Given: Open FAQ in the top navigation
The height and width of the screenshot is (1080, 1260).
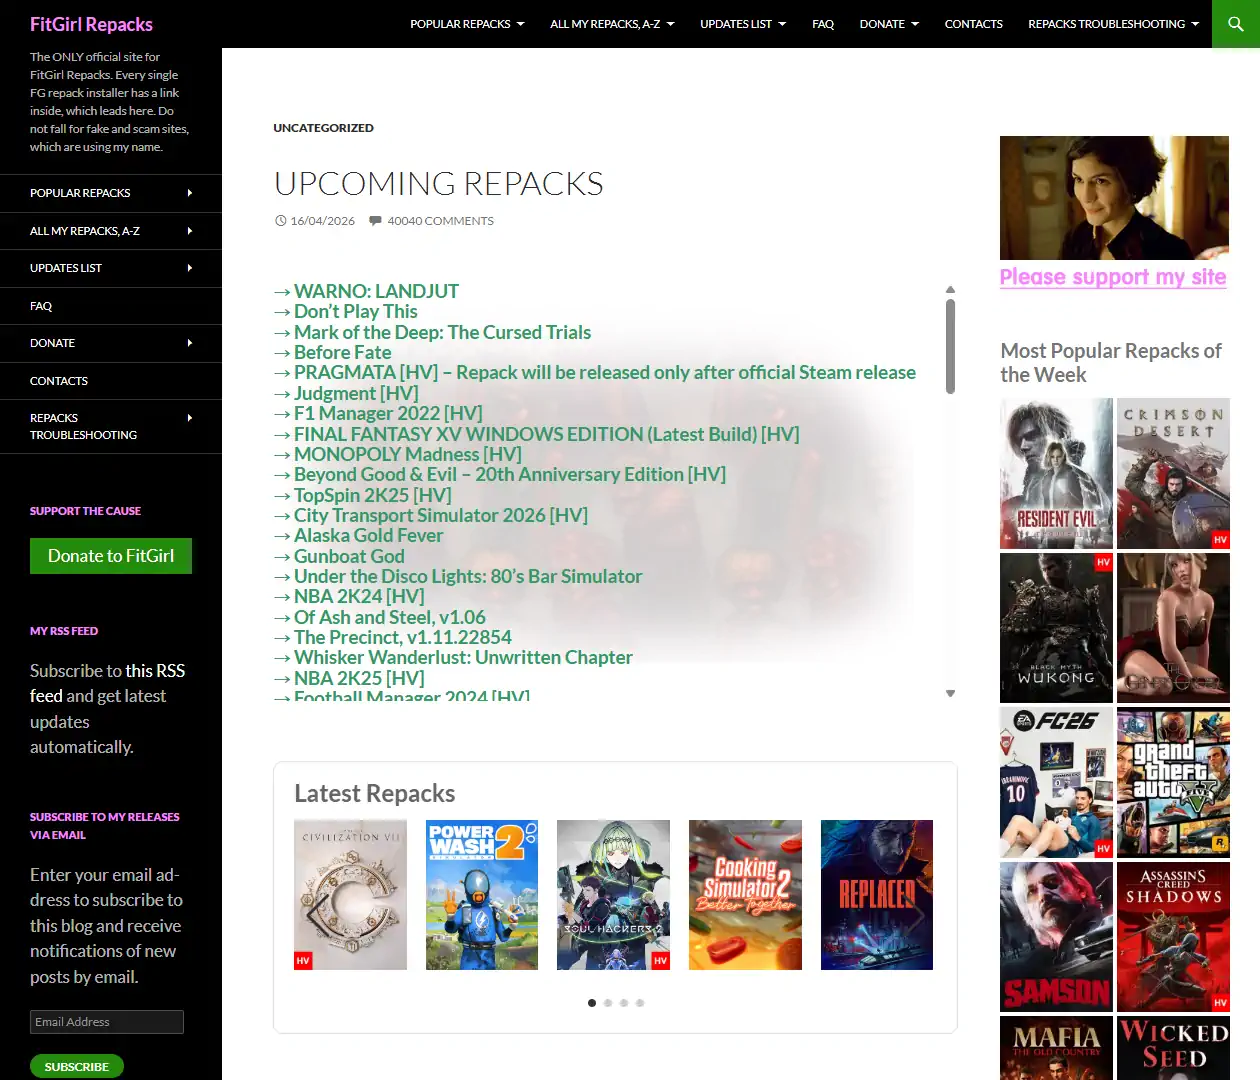Looking at the screenshot, I should point(823,24).
